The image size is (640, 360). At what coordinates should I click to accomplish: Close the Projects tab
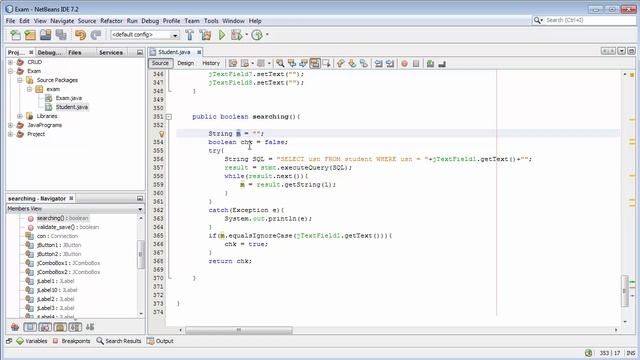click(31, 52)
